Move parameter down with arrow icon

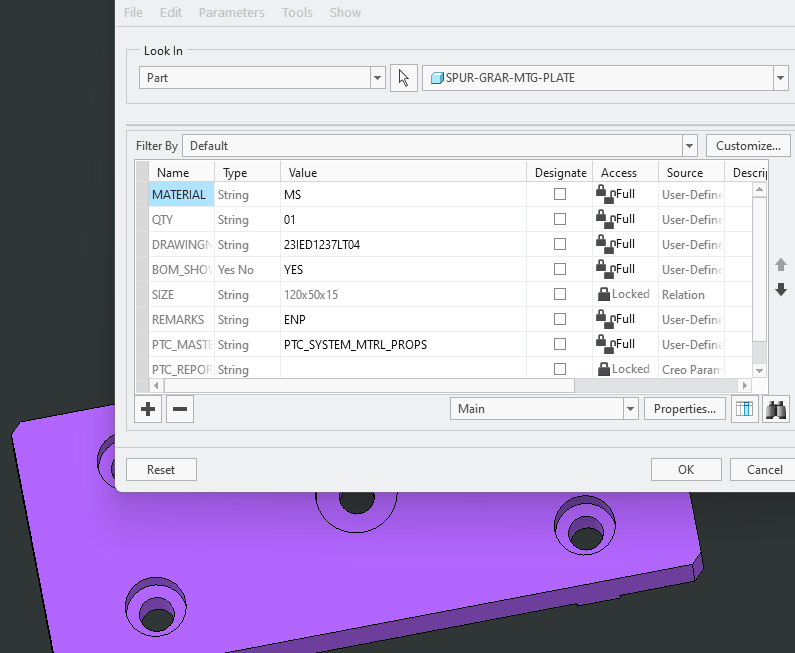[781, 289]
